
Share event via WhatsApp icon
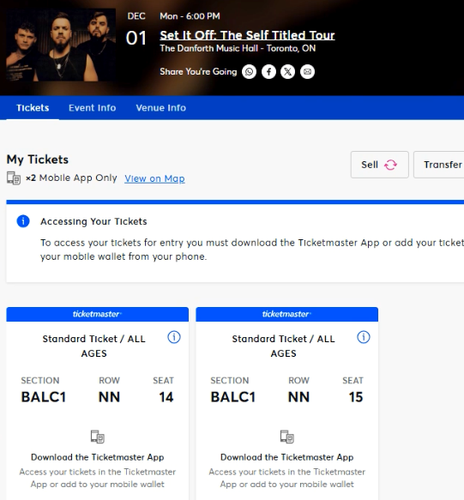(249, 72)
